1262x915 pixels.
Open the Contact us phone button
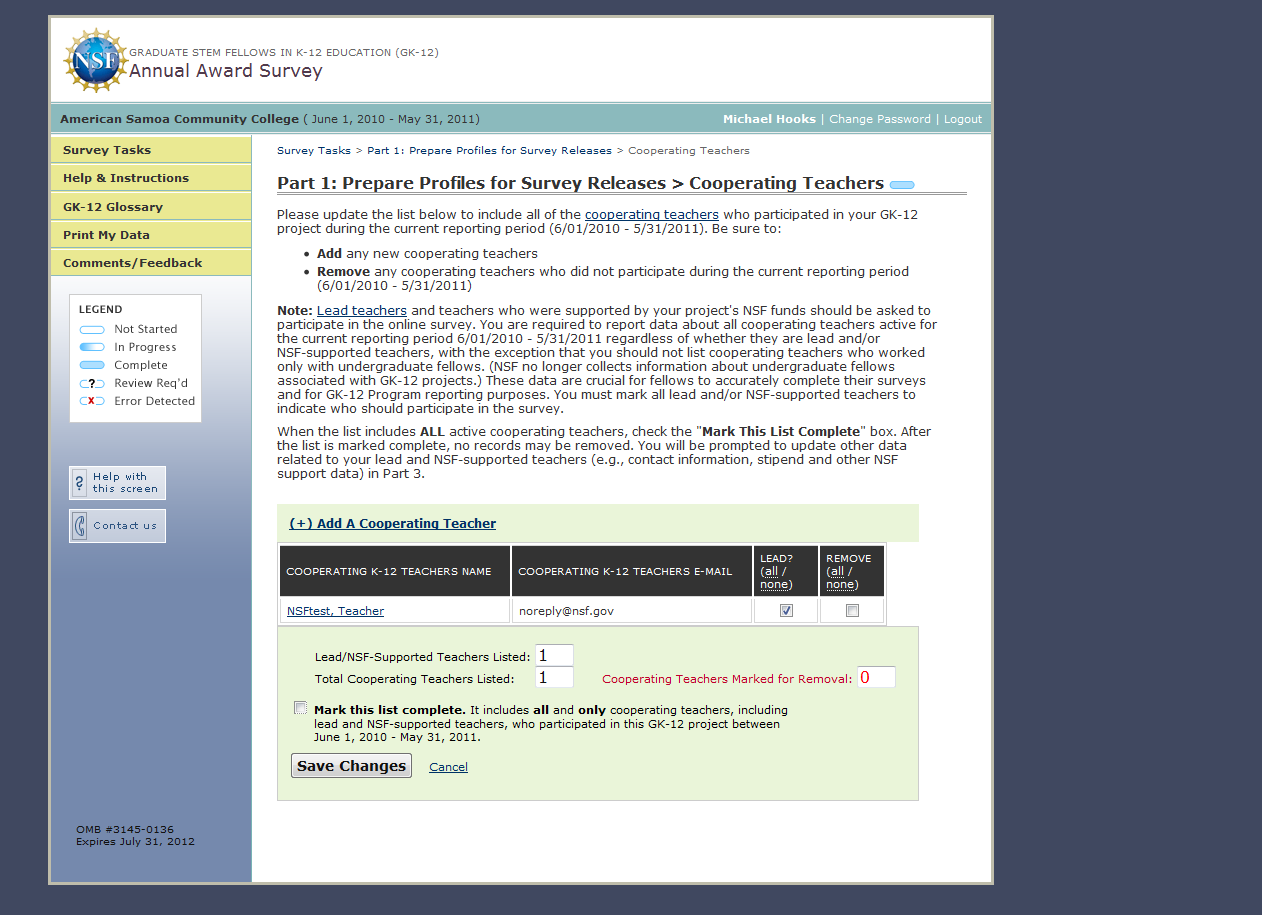[x=117, y=526]
